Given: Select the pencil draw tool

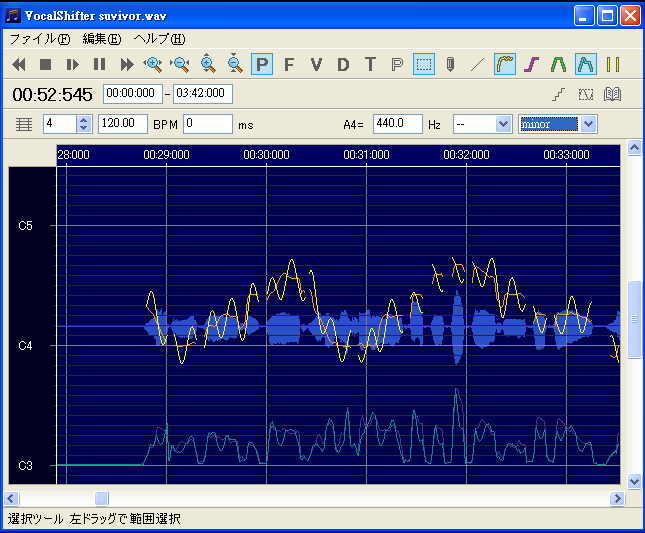Looking at the screenshot, I should tap(450, 65).
